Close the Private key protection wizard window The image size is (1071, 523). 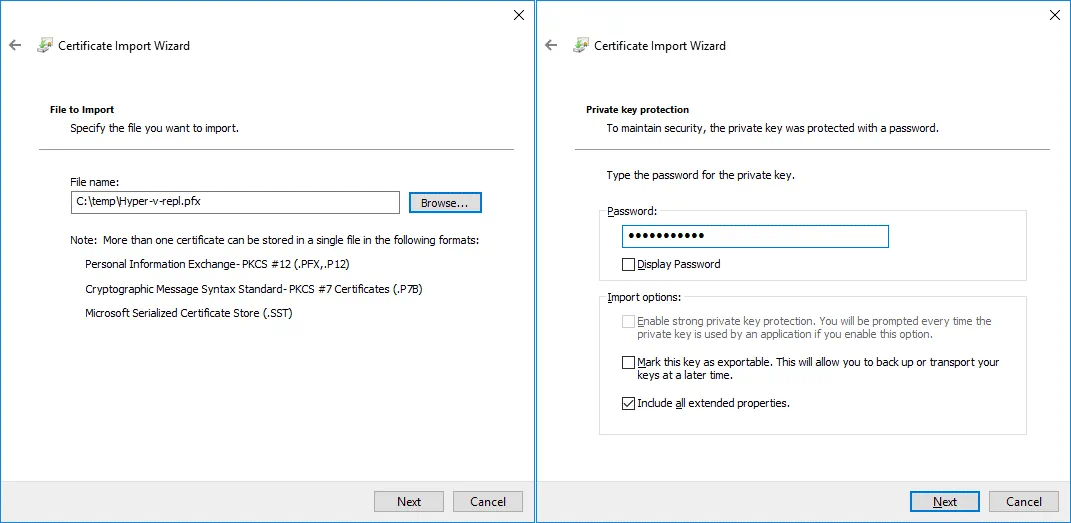point(1054,15)
